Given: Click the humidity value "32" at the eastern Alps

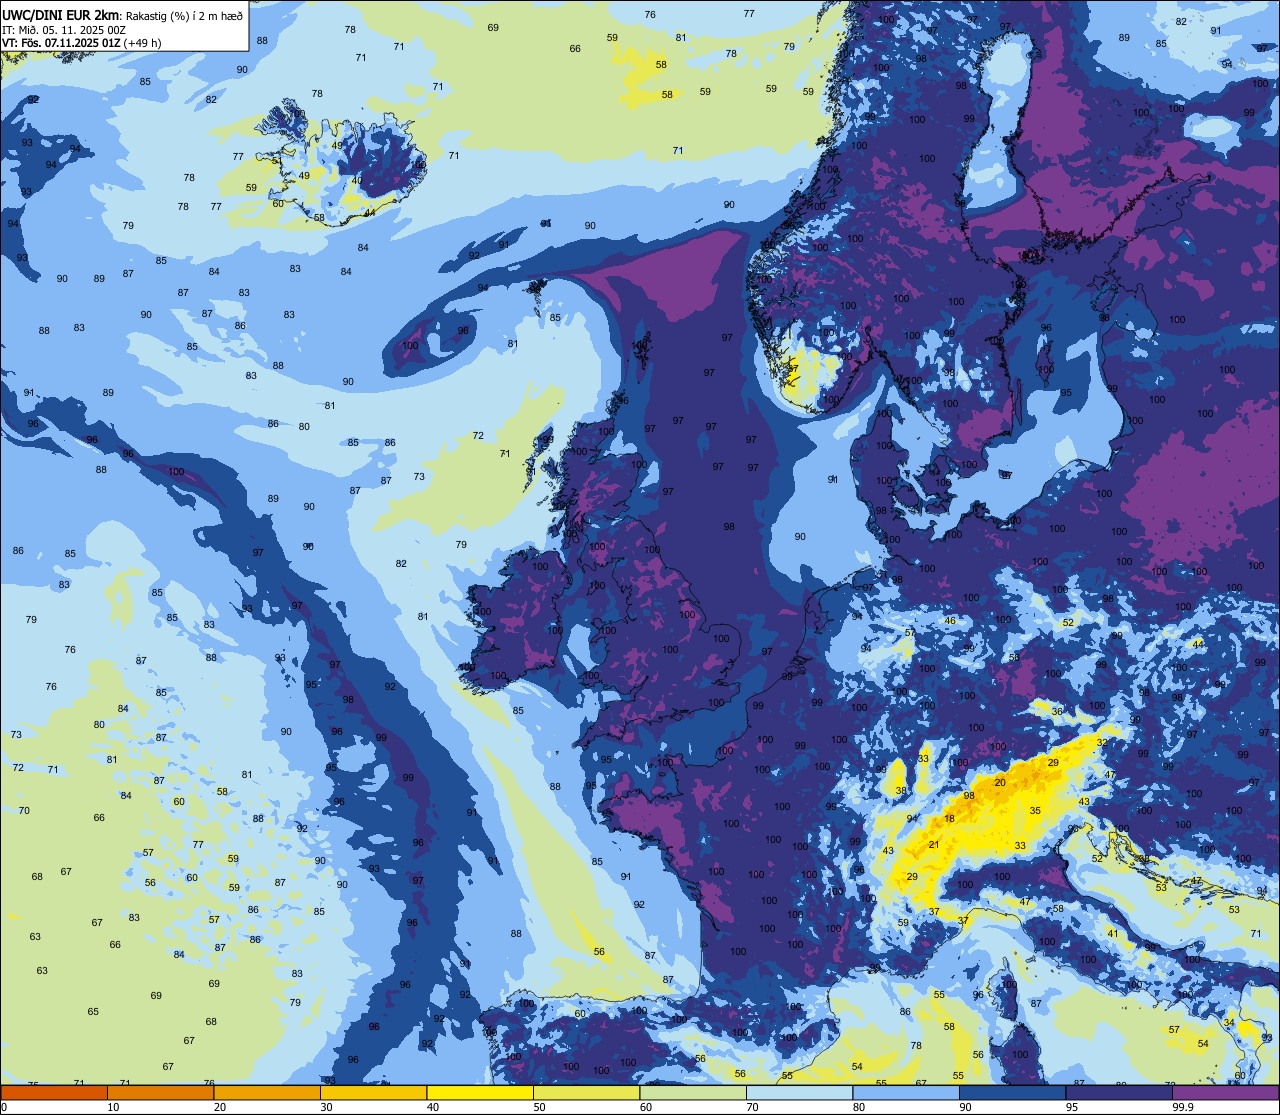Looking at the screenshot, I should point(1102,742).
